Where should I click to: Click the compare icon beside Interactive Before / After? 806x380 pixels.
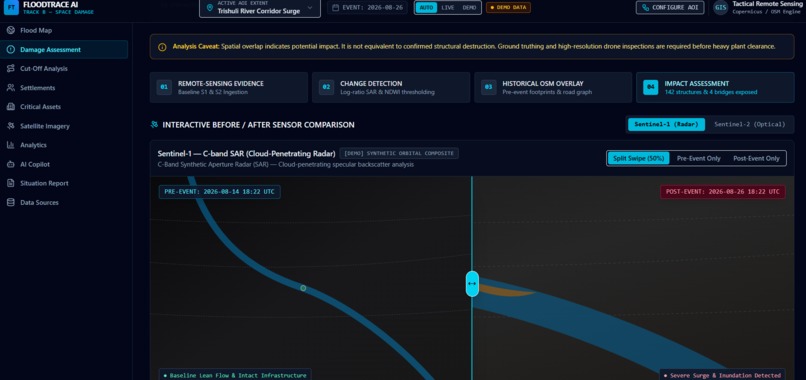(x=154, y=124)
